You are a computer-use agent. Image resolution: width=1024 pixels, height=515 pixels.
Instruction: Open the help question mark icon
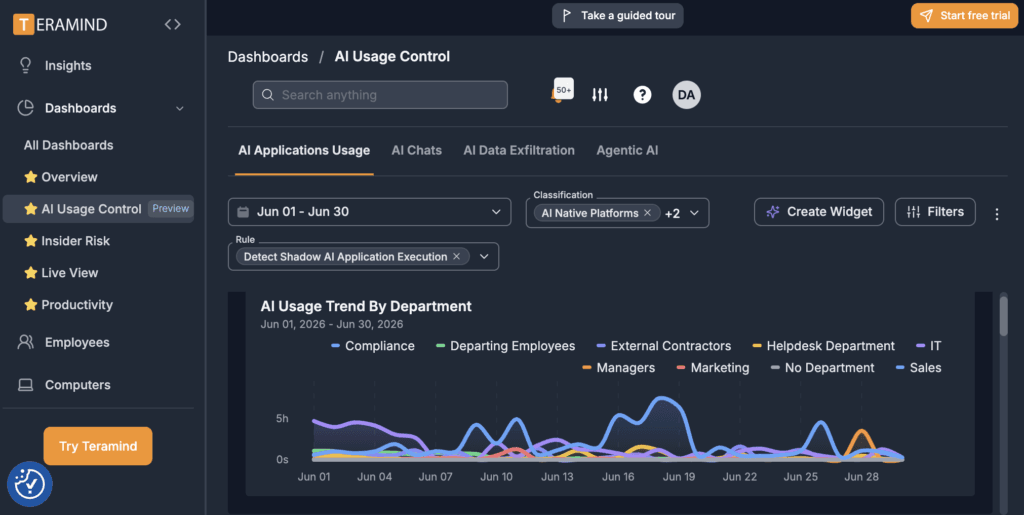pos(642,95)
